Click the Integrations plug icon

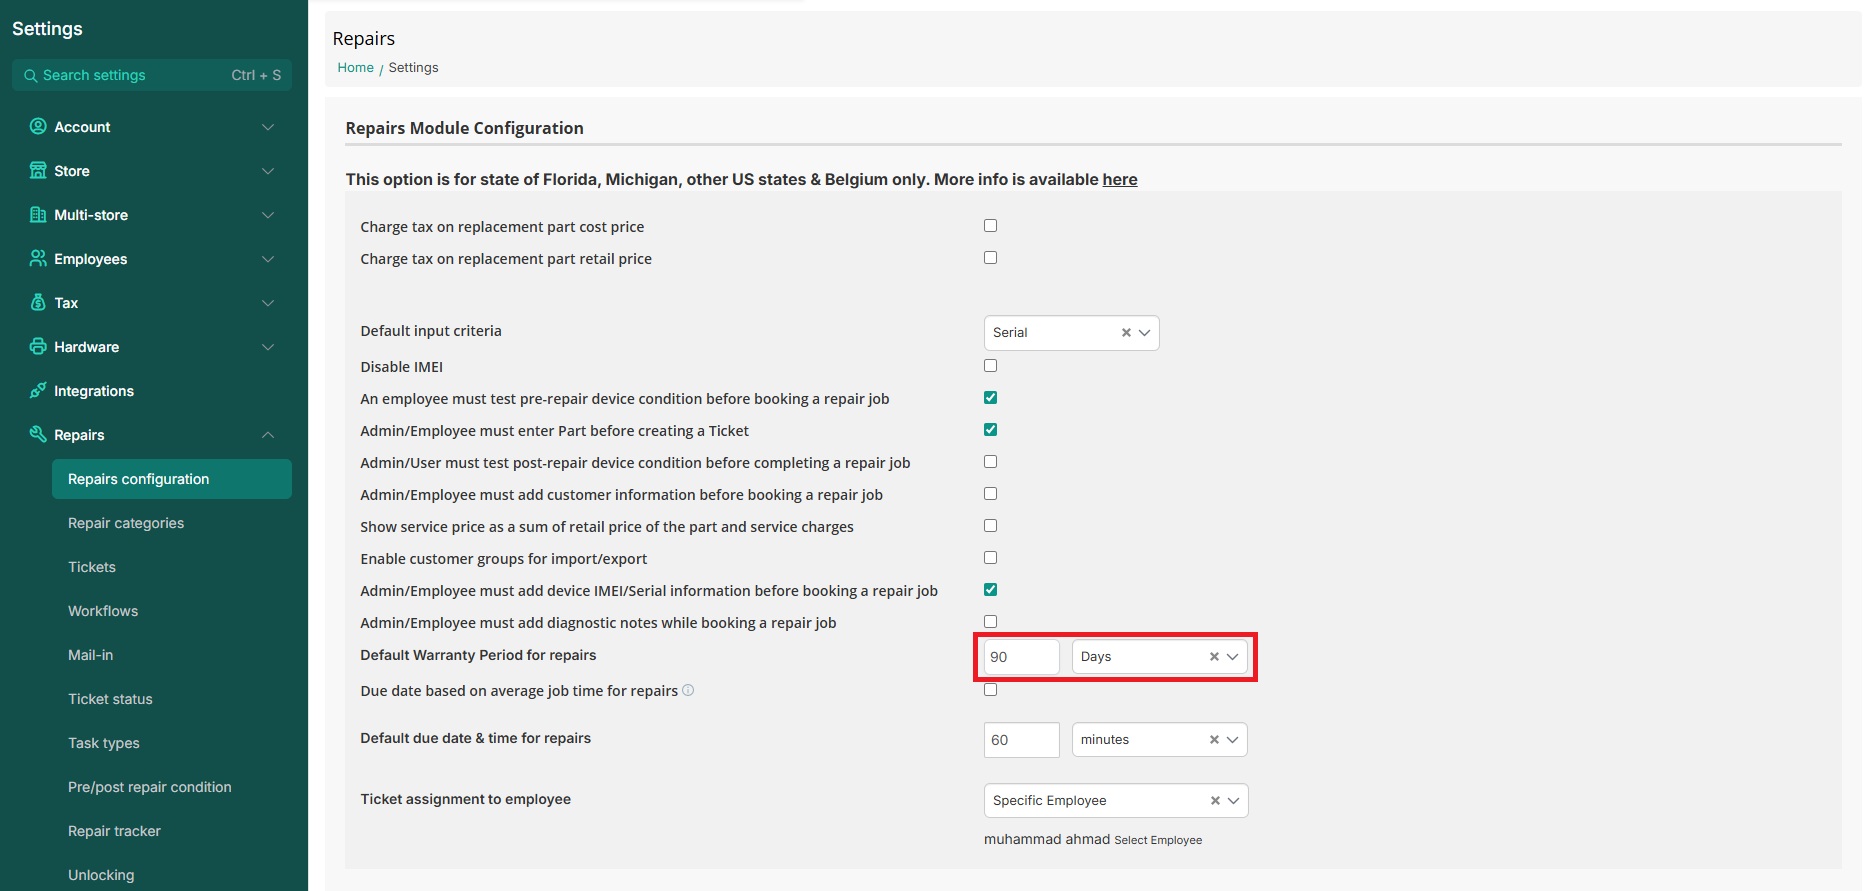pos(38,391)
